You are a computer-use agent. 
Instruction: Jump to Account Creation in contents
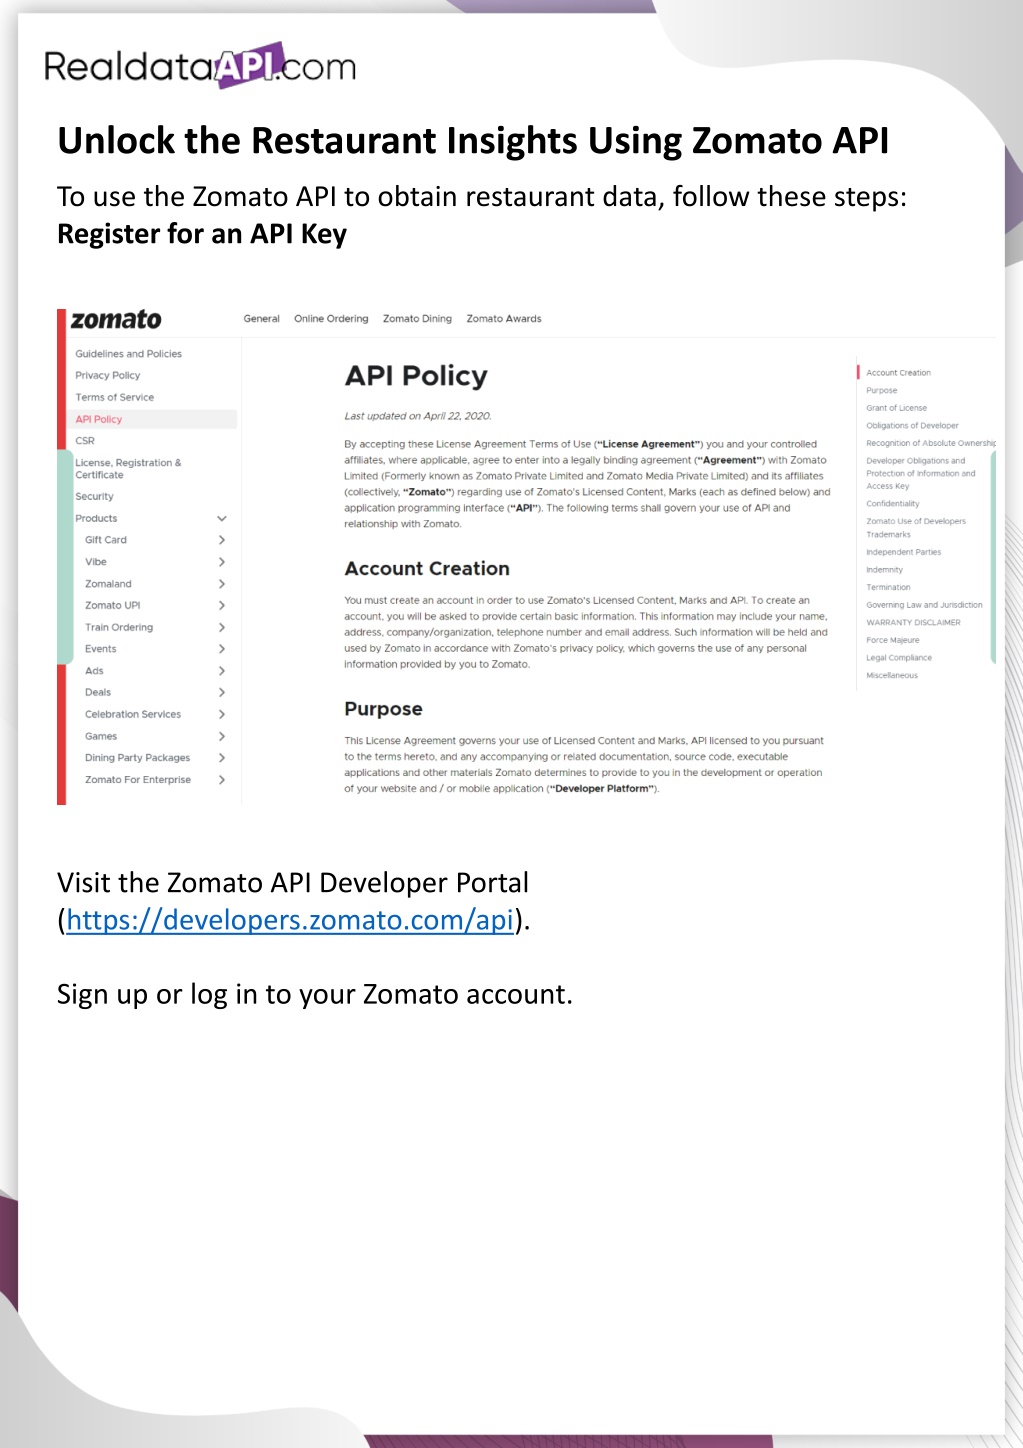[x=898, y=373]
